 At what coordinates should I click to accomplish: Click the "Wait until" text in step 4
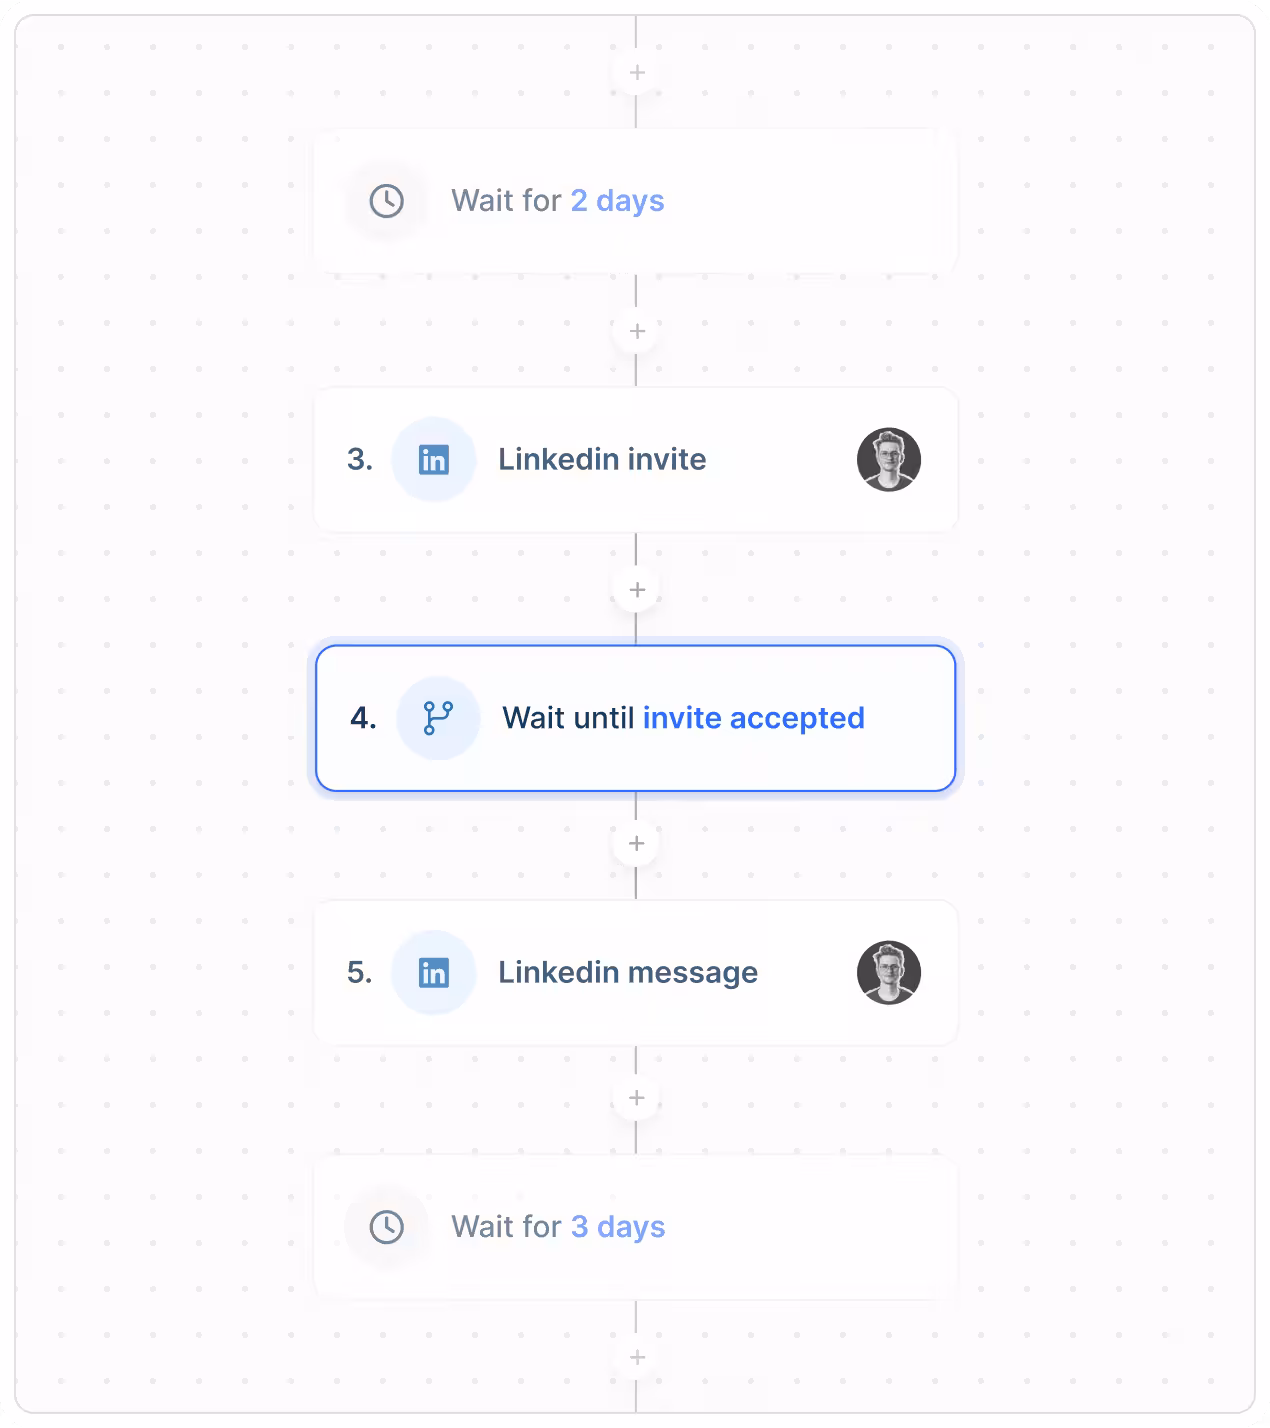pyautogui.click(x=568, y=718)
